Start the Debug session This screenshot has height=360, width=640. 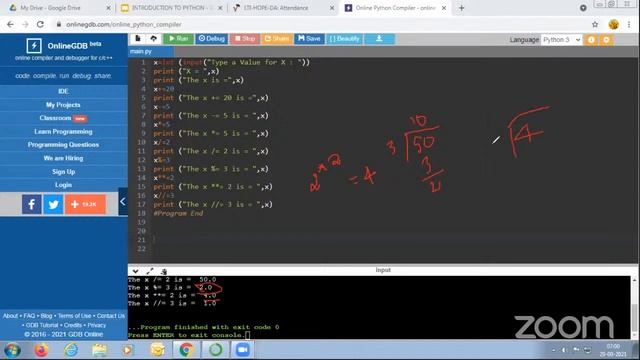[211, 39]
